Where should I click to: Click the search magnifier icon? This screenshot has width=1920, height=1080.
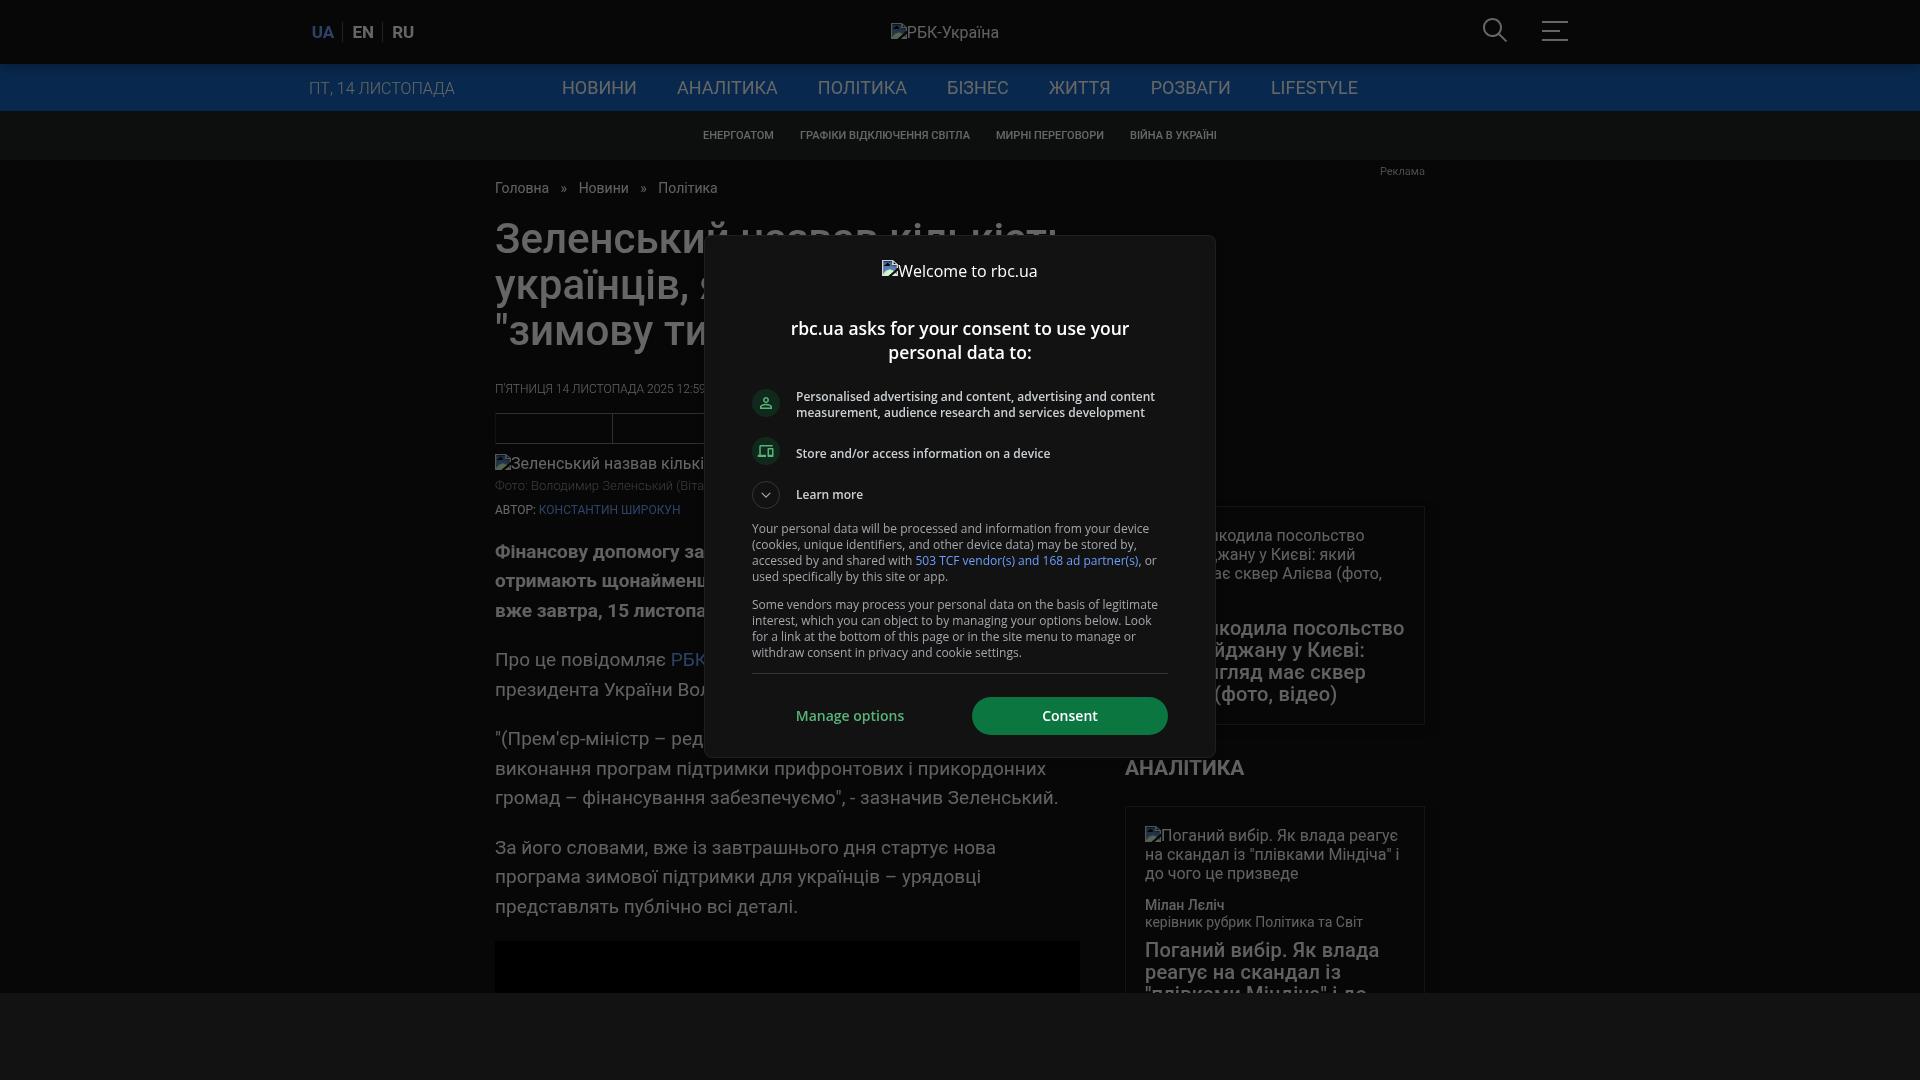pos(1494,31)
